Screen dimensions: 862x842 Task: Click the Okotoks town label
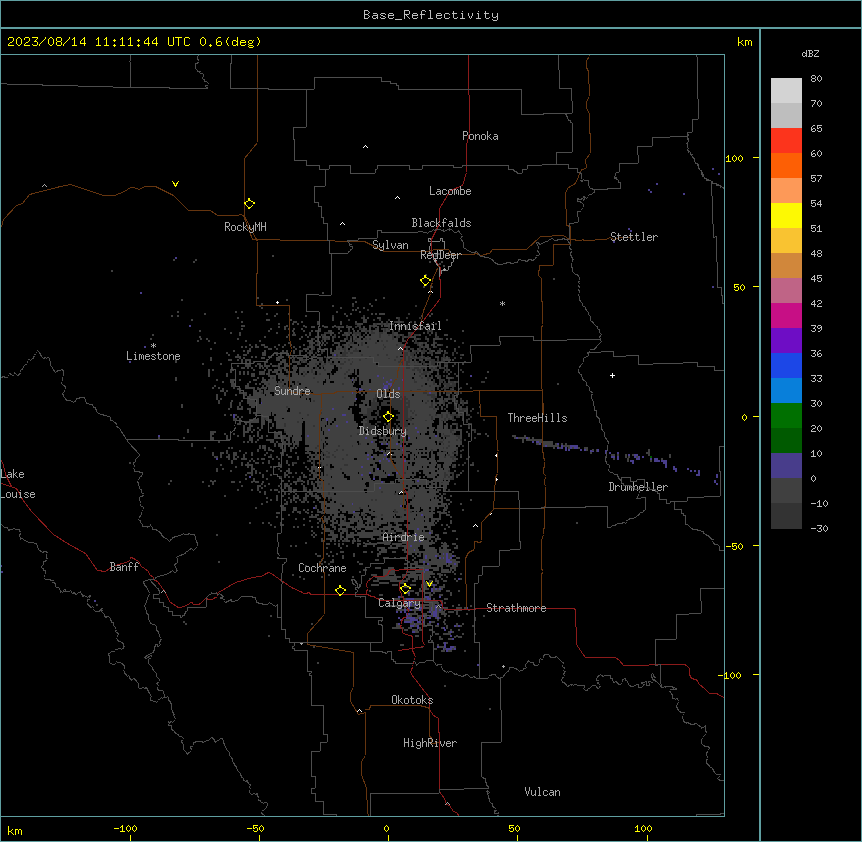[x=412, y=700]
